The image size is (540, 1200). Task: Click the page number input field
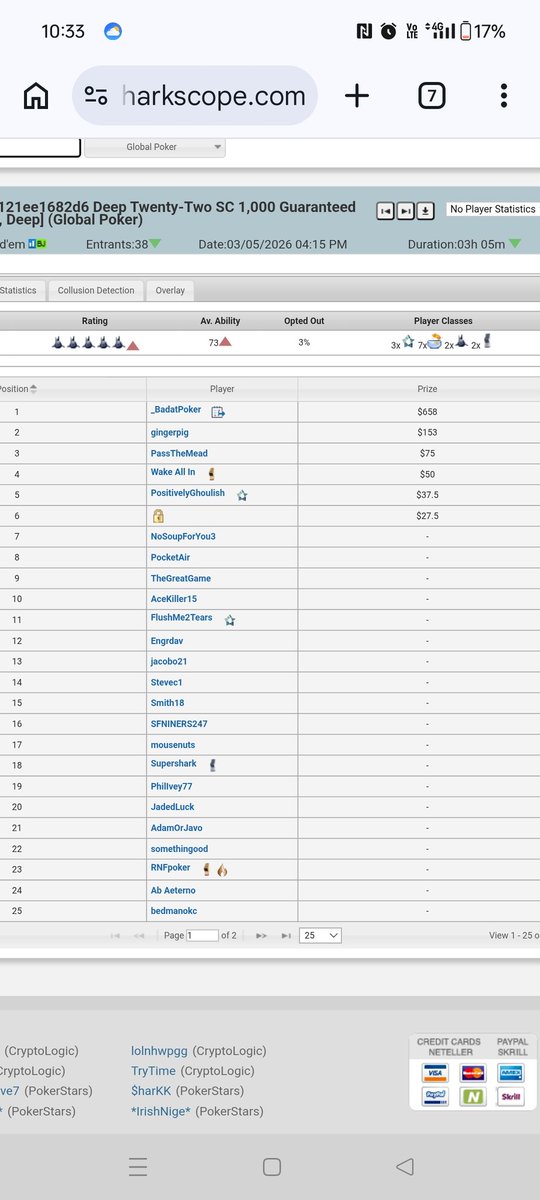click(202, 935)
